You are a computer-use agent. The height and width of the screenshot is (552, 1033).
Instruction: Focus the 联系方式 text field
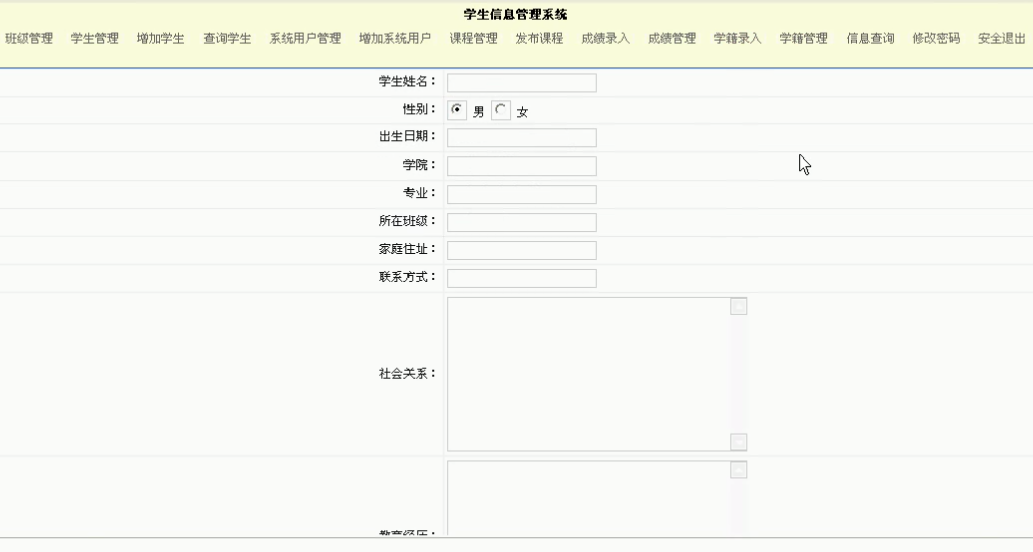point(522,278)
